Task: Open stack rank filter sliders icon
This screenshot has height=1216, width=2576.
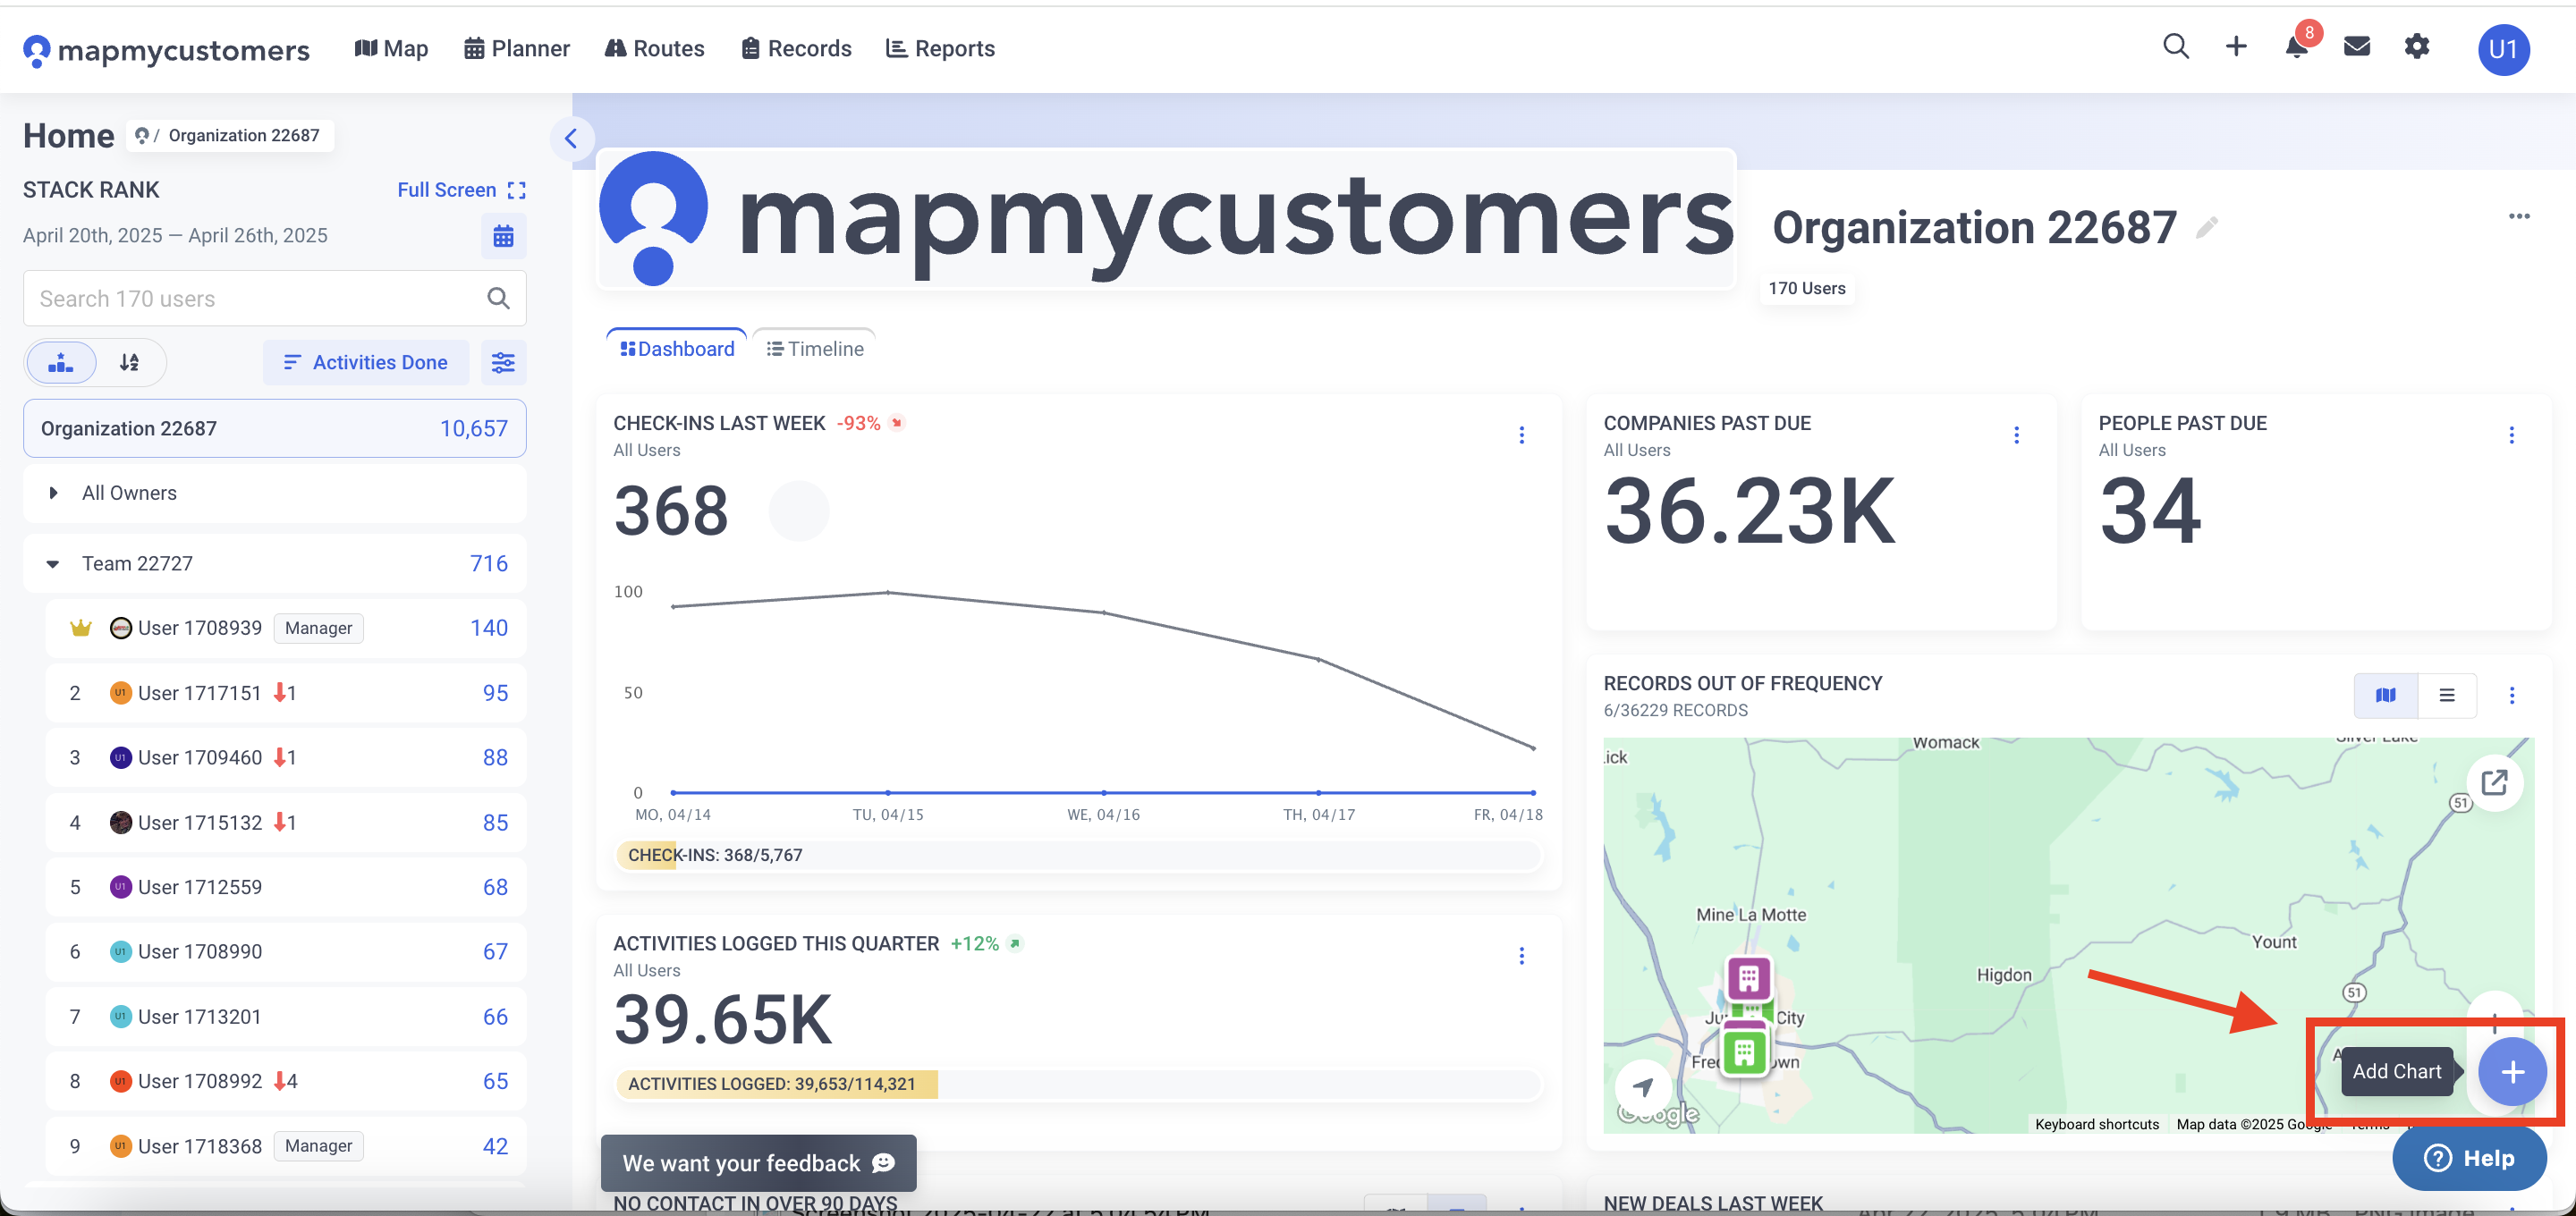Action: [x=503, y=362]
